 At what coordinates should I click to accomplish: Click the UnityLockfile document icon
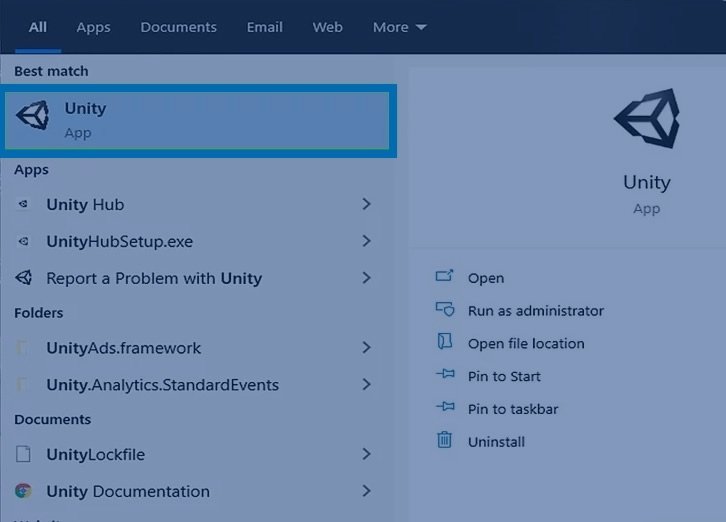click(x=23, y=454)
